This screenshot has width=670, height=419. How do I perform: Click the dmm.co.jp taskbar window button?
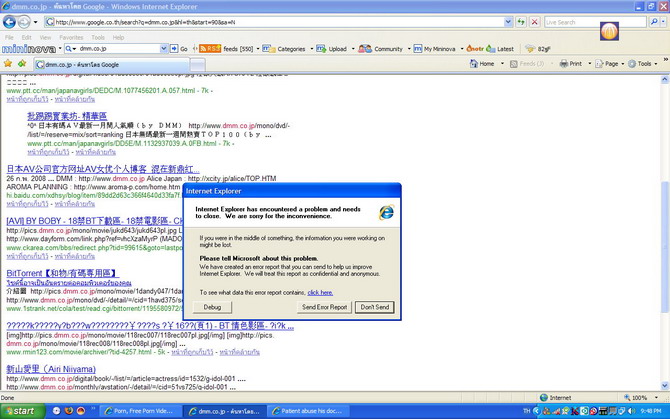tap(225, 411)
